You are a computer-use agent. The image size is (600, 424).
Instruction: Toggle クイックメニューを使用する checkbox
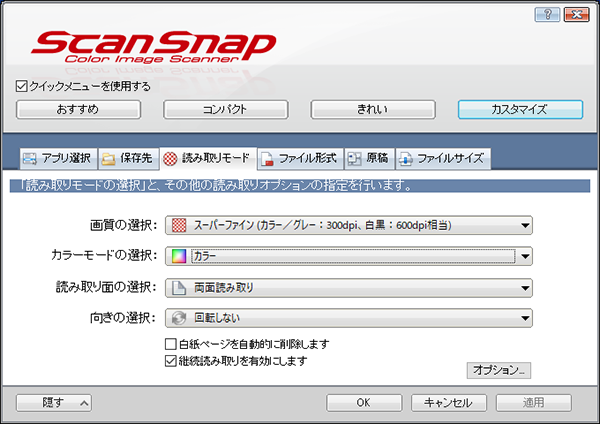(22, 86)
